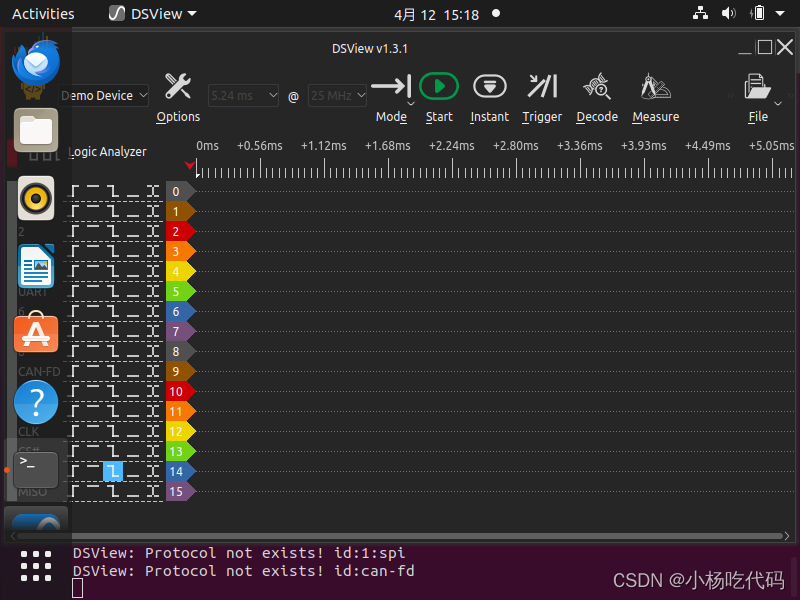Viewport: 800px width, 600px height.
Task: Open the 25 MHz sample rate dropdown
Action: click(x=337, y=95)
